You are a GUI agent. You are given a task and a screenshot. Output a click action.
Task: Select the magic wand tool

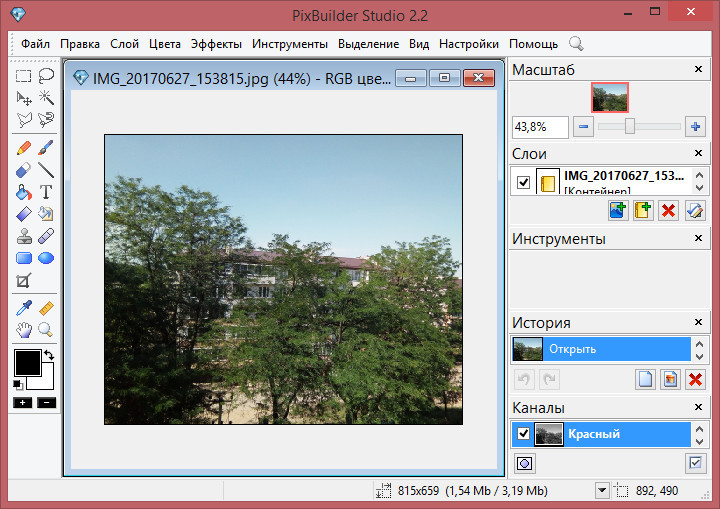pos(46,98)
